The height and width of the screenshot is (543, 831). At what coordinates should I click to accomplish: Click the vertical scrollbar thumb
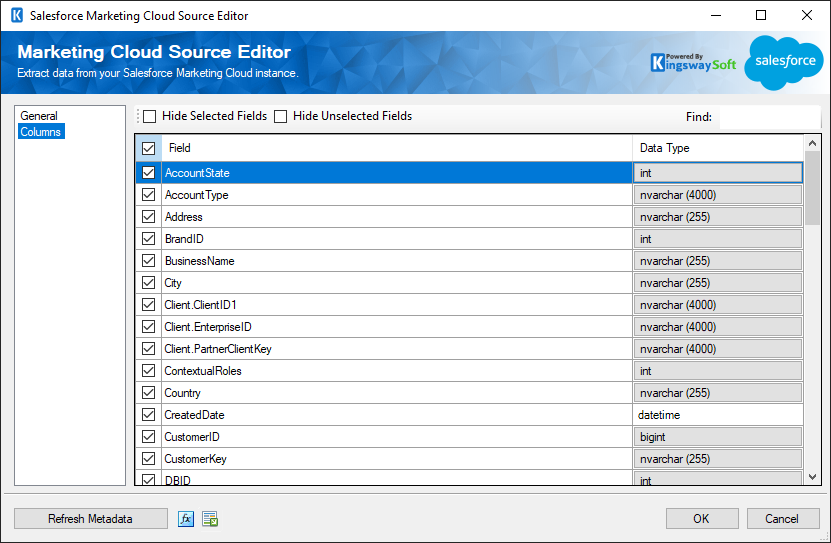pos(812,188)
